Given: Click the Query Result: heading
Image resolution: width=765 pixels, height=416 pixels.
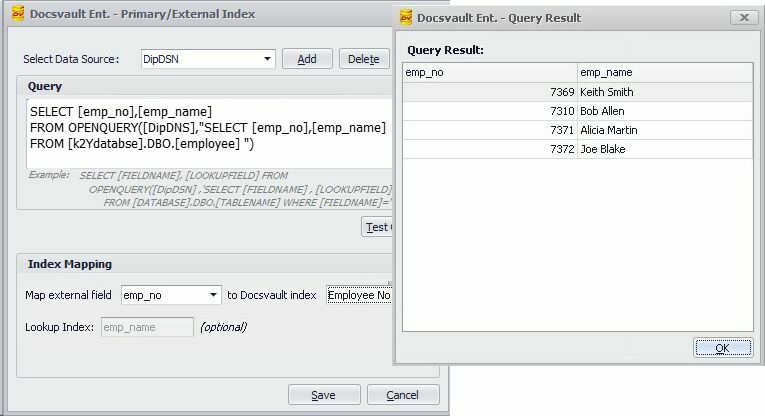Looking at the screenshot, I should [x=445, y=50].
